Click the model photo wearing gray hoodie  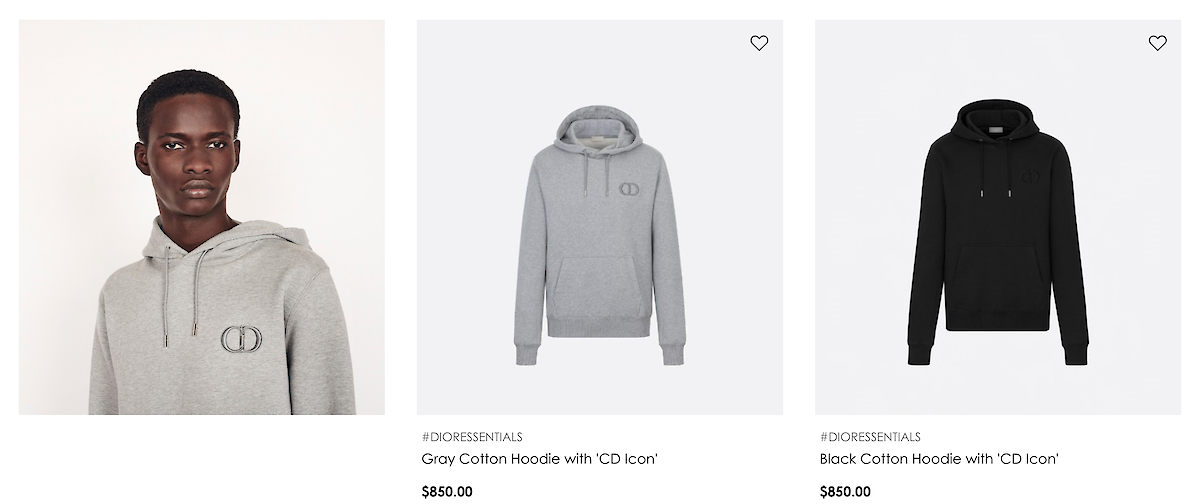pos(202,217)
